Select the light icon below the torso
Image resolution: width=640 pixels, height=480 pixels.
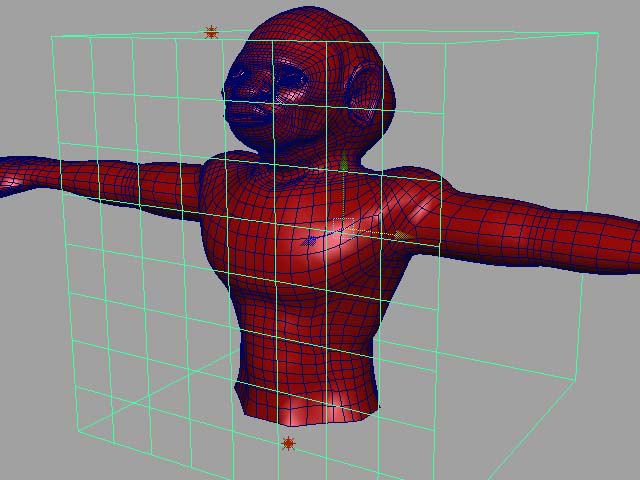(288, 443)
